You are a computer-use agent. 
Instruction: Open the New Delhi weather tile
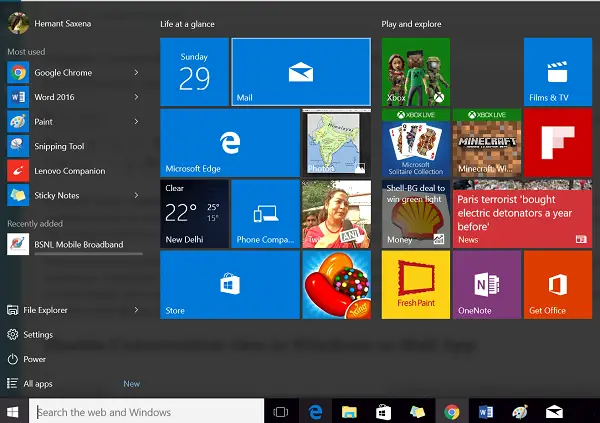pos(194,214)
